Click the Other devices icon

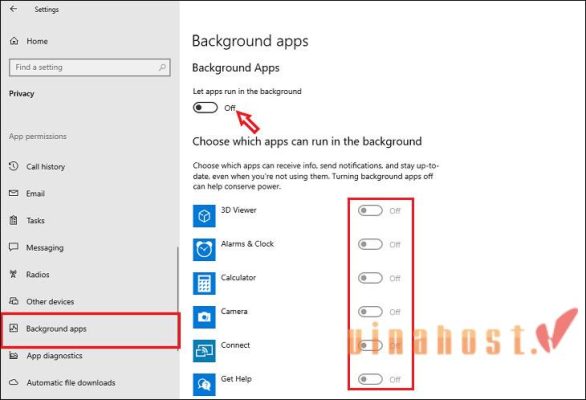coord(13,301)
